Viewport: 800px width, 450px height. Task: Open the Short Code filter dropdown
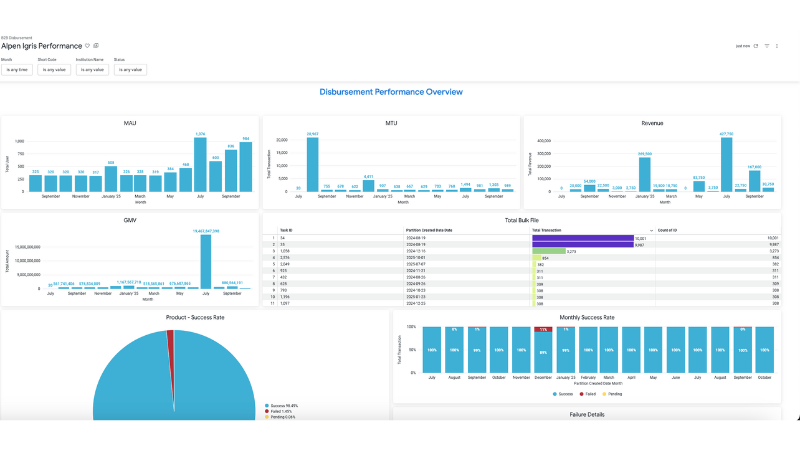click(x=54, y=69)
